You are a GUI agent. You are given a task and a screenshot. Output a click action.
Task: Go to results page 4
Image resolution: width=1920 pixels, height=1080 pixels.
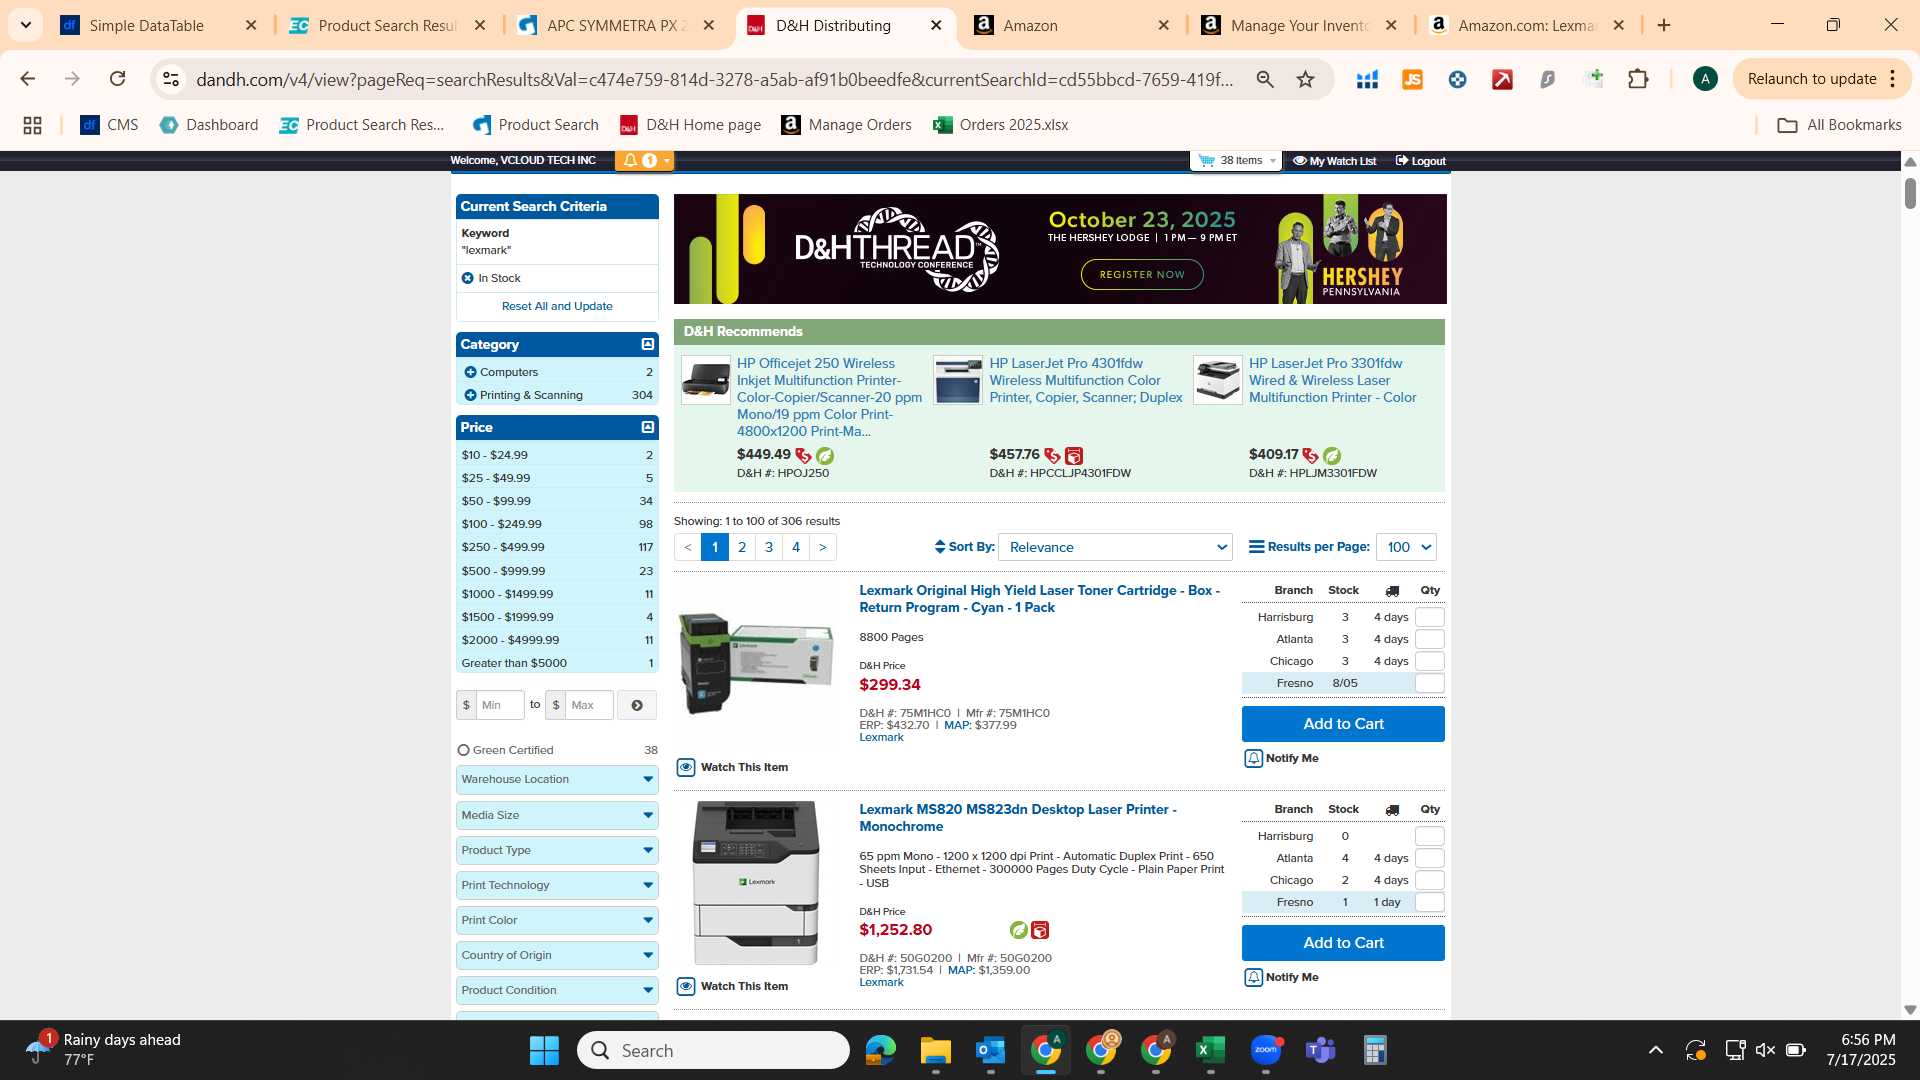click(796, 547)
